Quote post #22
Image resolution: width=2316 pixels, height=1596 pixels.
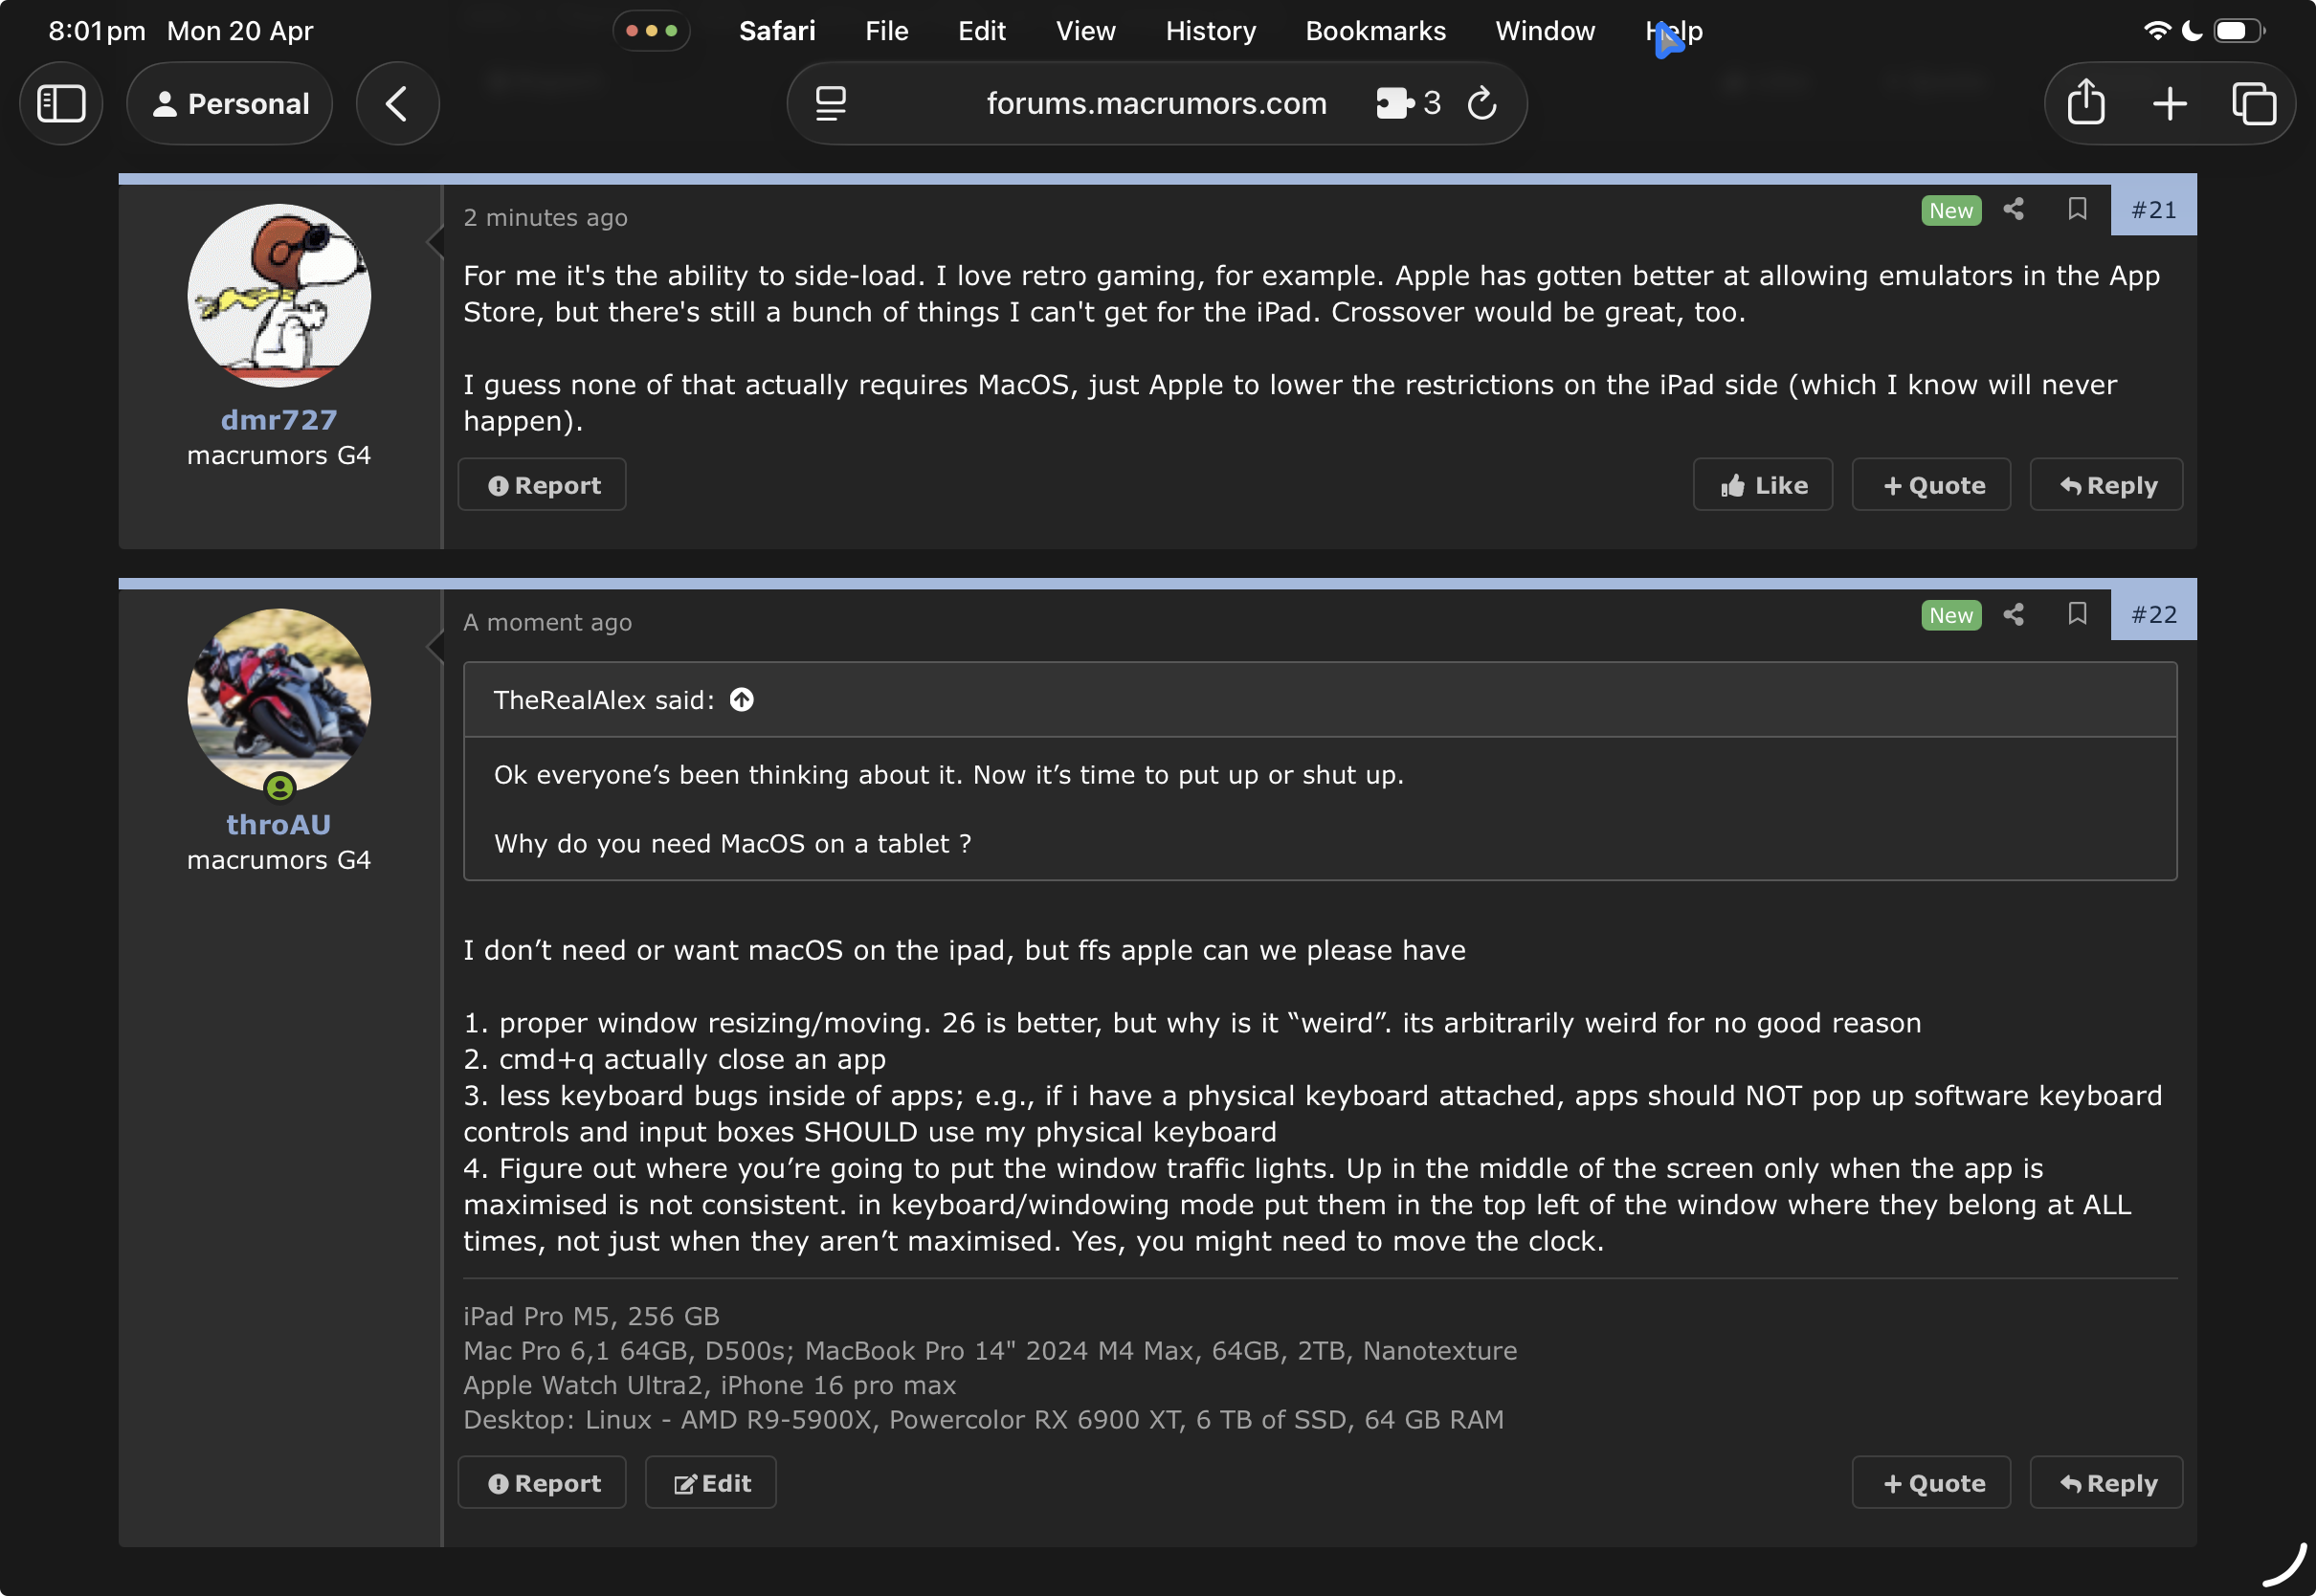(x=1931, y=1483)
